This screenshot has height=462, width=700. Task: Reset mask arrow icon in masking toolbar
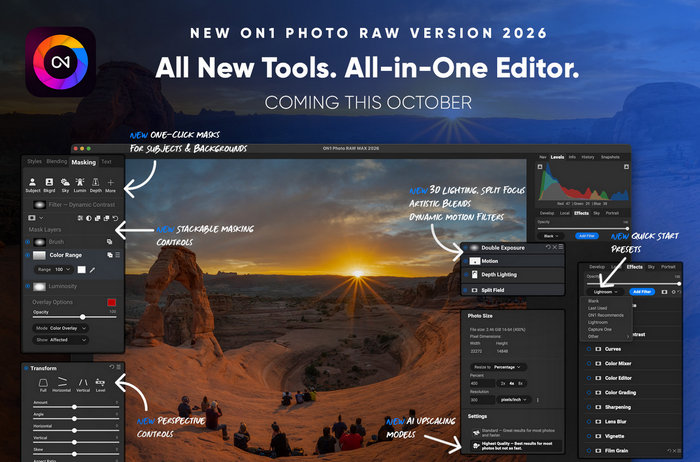(x=116, y=218)
